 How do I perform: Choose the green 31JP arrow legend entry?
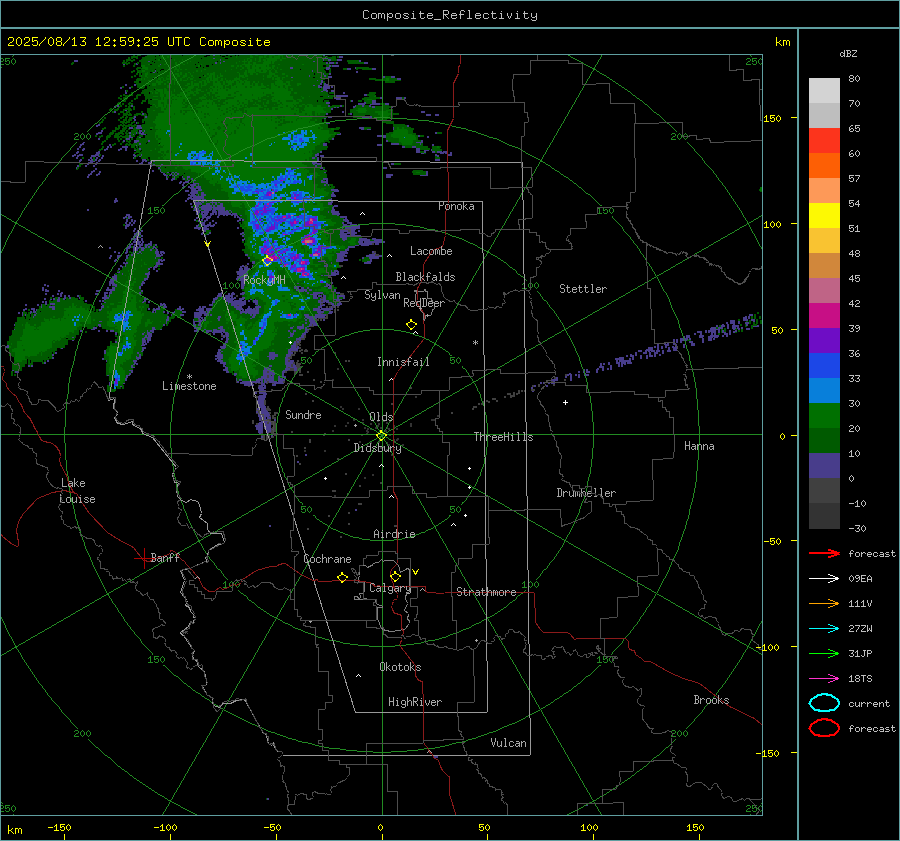coord(824,653)
